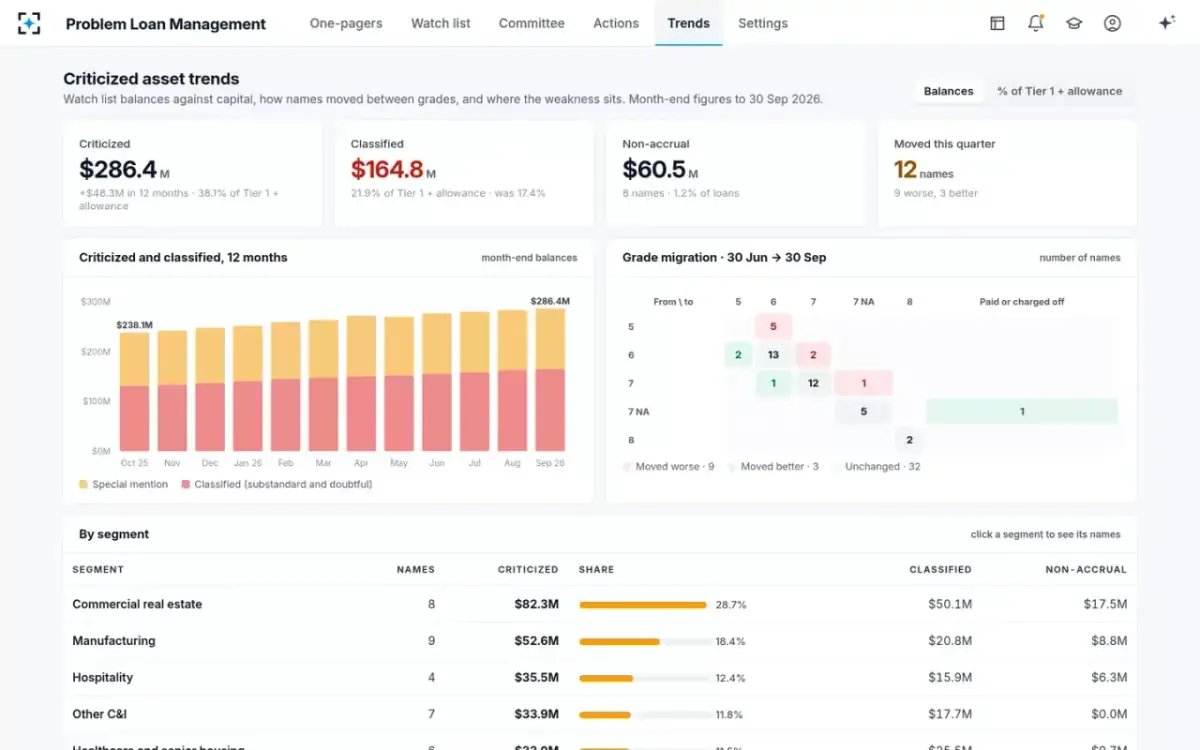Open the notifications bell
The width and height of the screenshot is (1200, 750).
point(1036,23)
